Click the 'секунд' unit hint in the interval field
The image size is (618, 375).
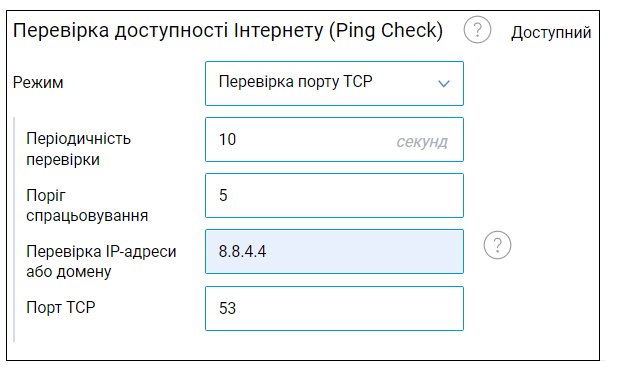(422, 142)
